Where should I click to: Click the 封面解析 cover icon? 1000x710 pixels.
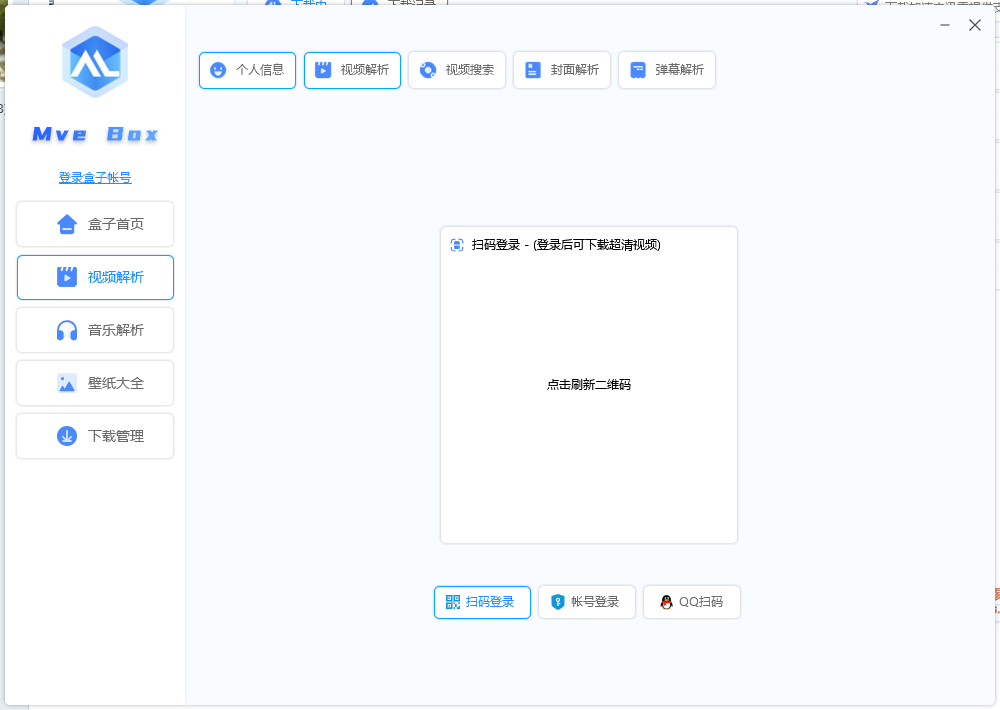point(531,70)
